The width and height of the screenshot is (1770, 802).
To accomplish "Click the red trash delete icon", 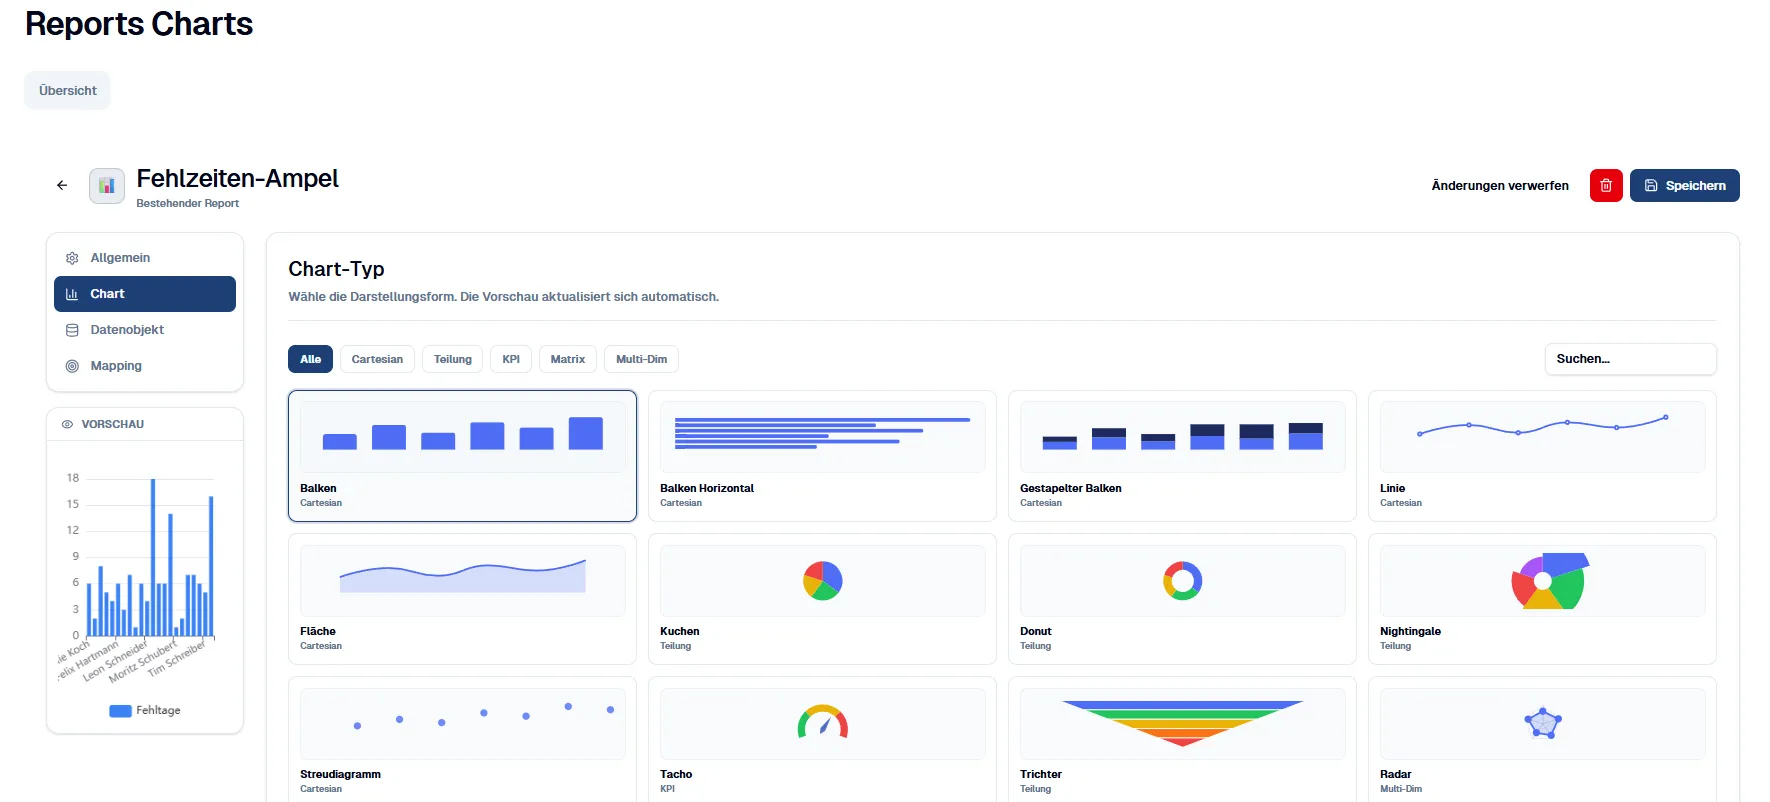I will pyautogui.click(x=1606, y=185).
